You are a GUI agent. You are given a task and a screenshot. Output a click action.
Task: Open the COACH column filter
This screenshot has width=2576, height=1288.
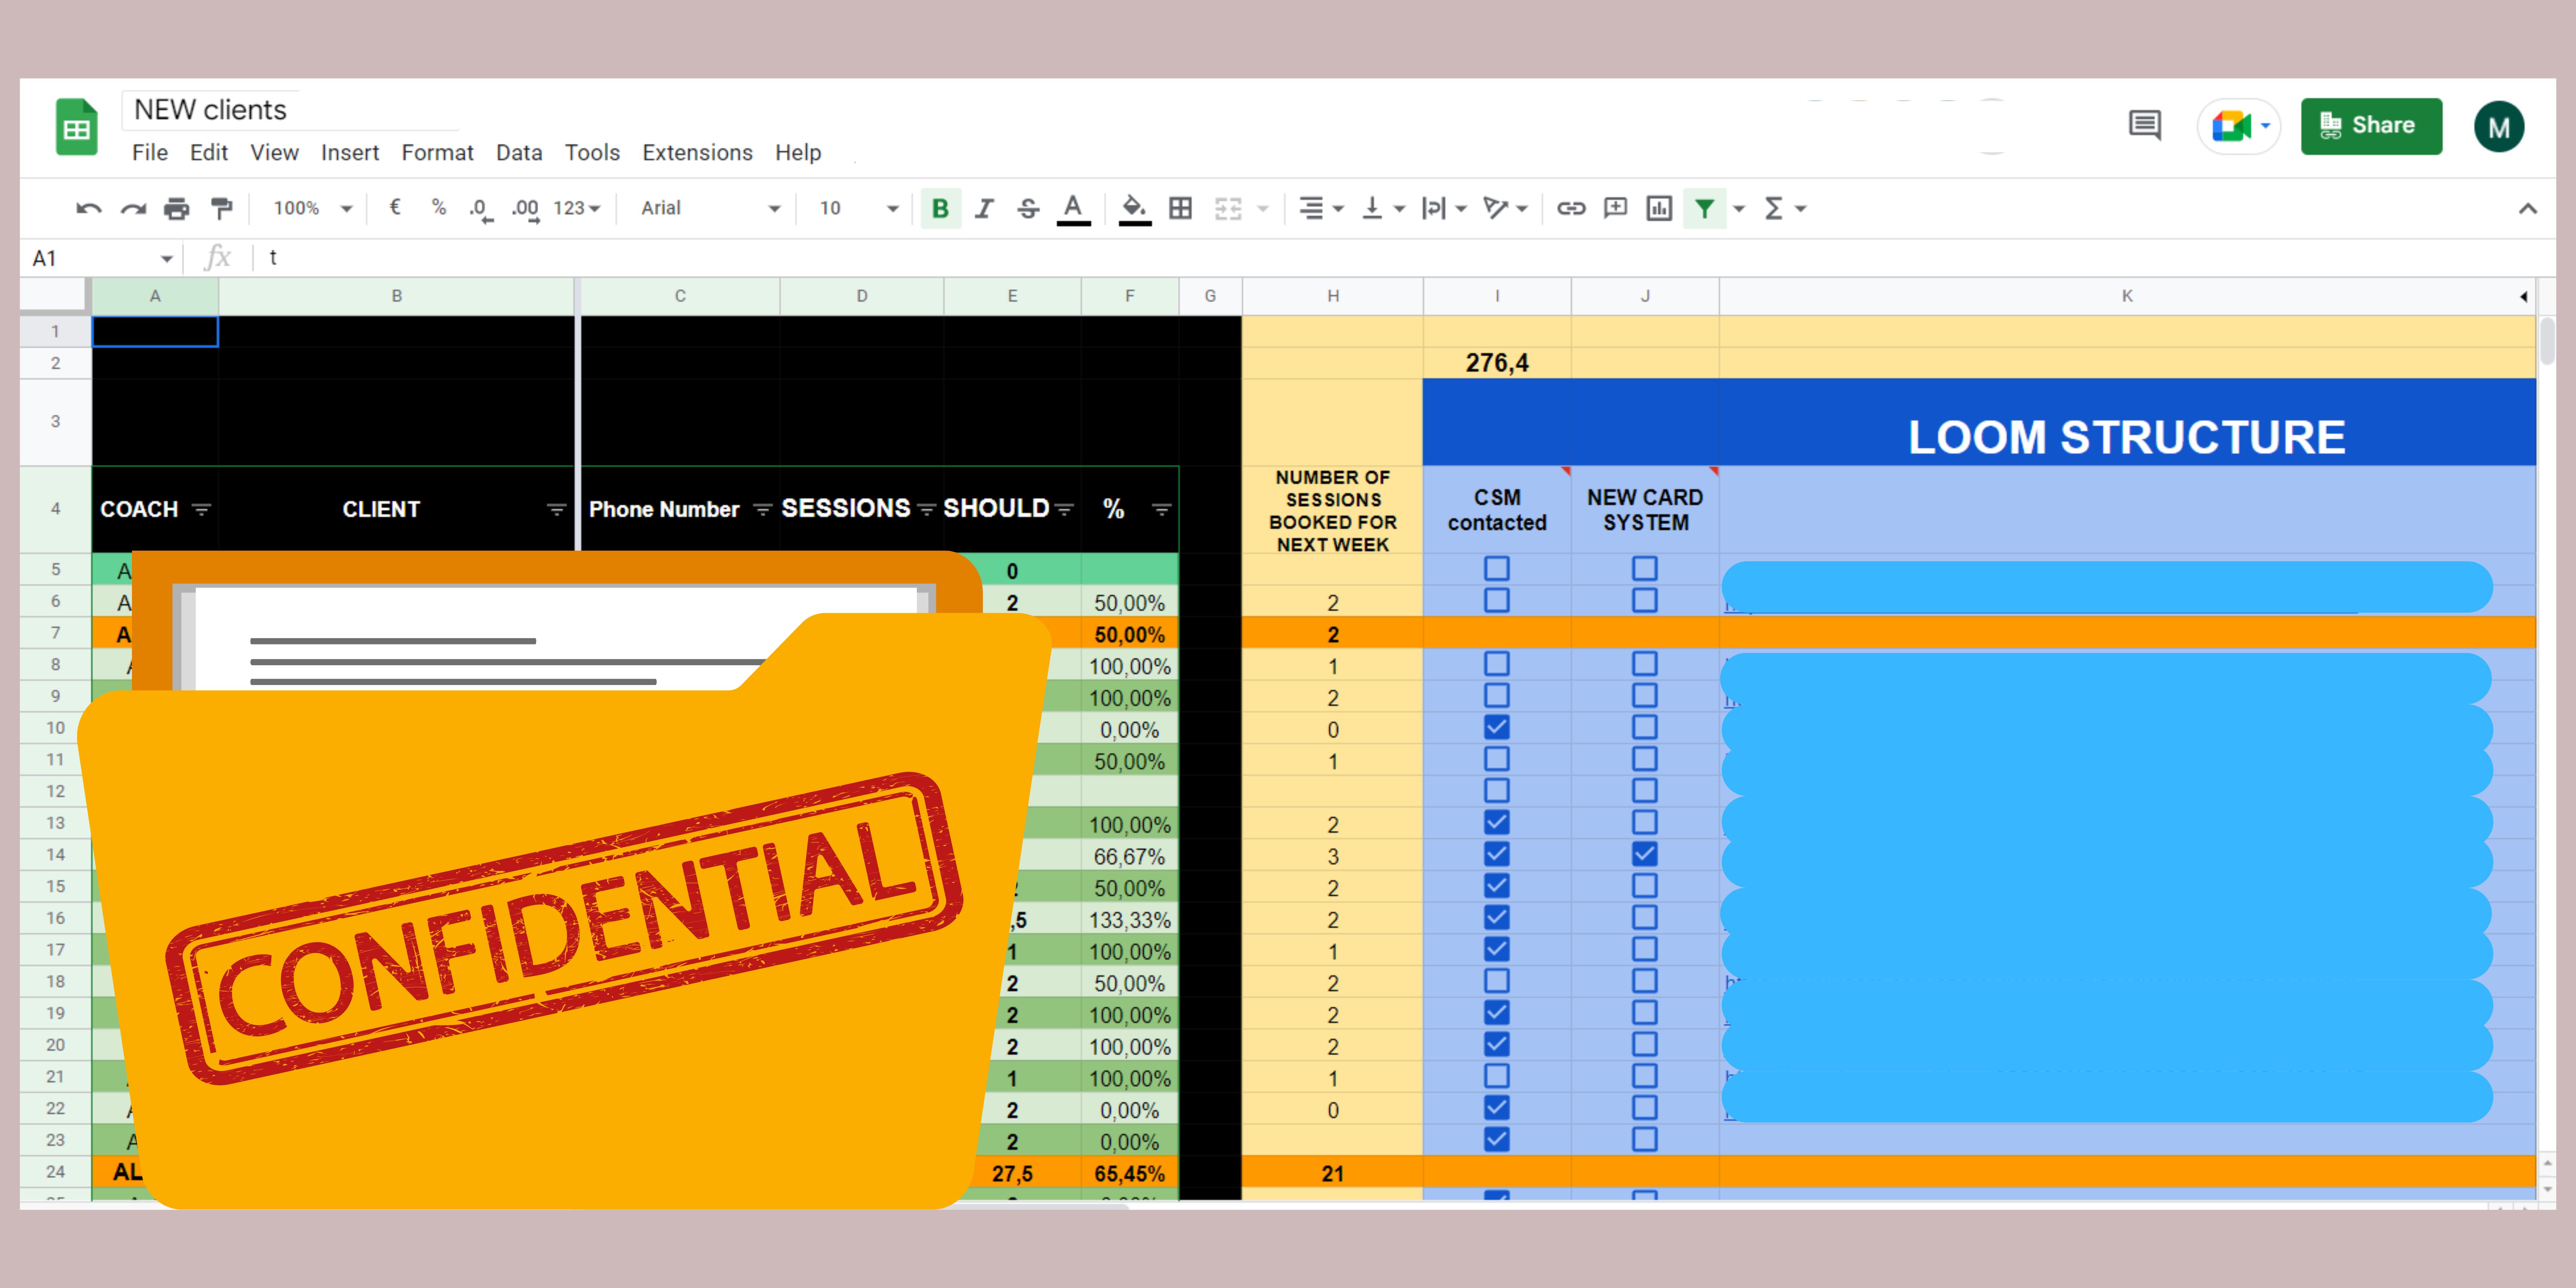pos(201,509)
